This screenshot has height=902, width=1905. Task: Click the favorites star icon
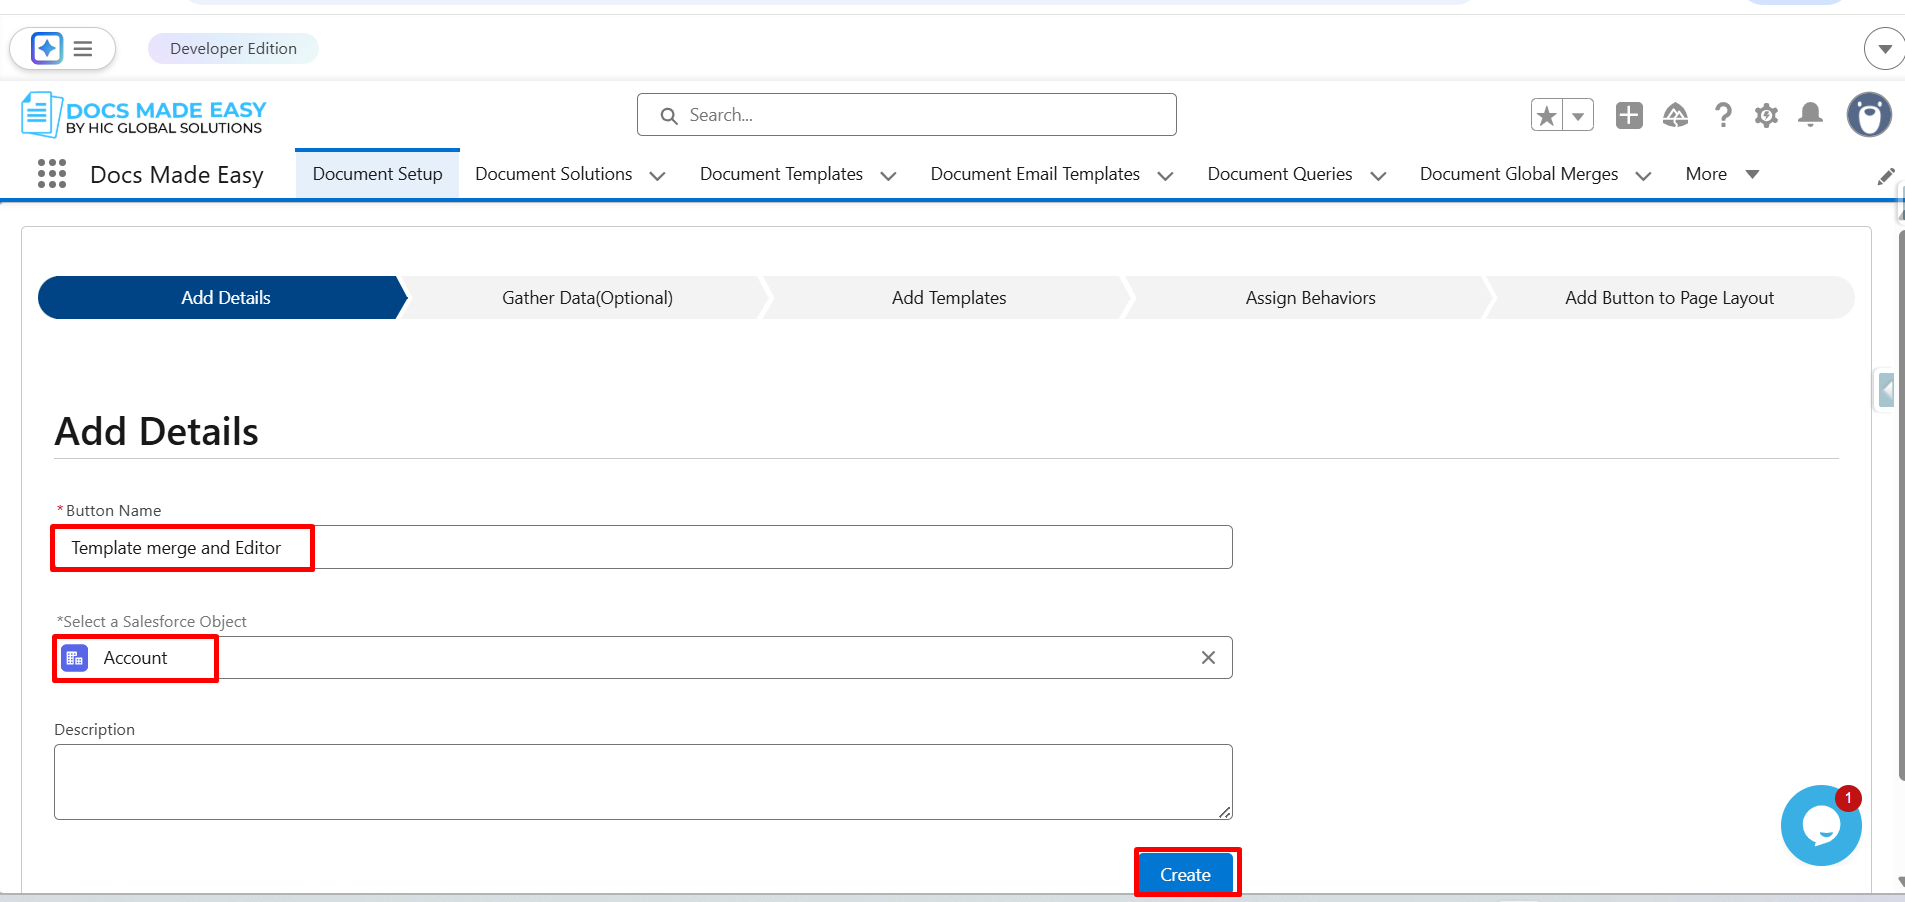point(1547,116)
